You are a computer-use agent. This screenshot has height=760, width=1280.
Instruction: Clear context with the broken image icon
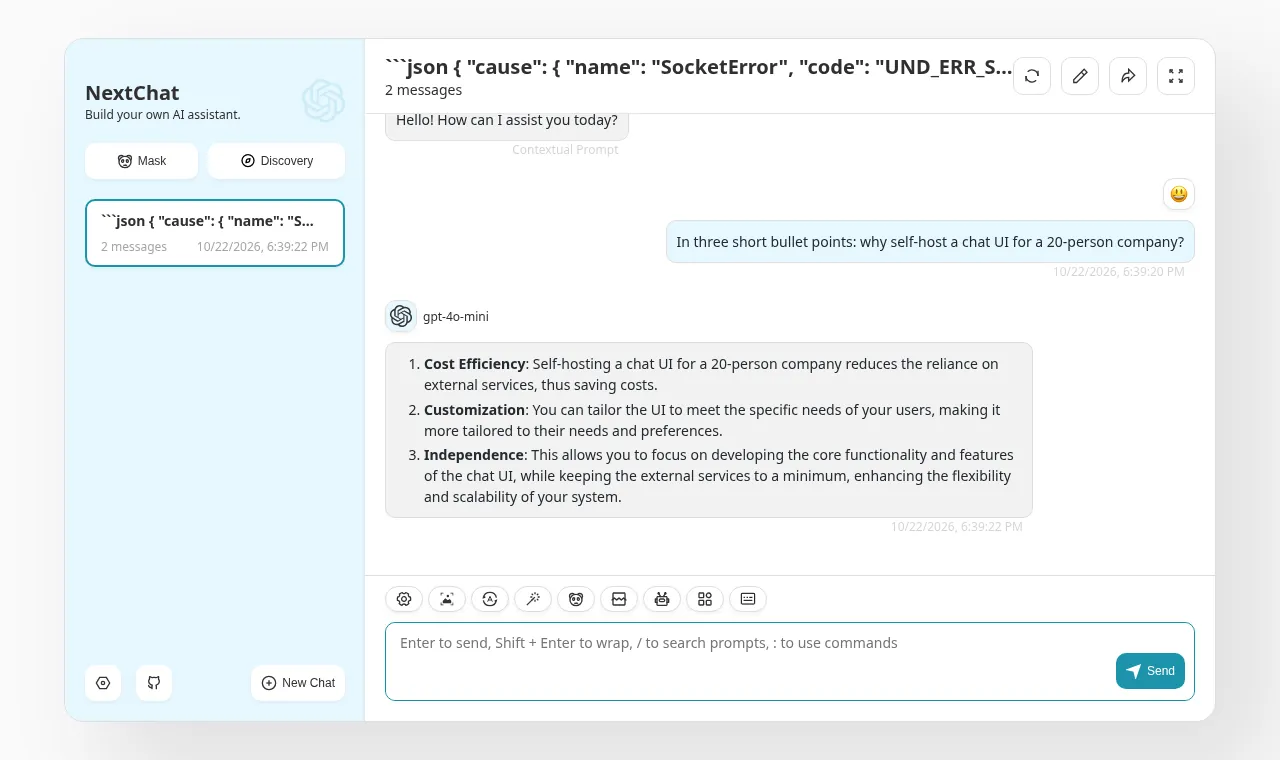tap(619, 599)
